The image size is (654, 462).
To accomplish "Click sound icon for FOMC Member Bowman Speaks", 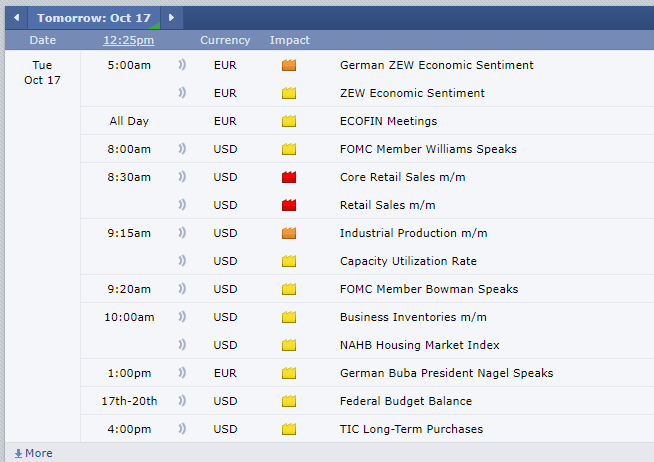I will point(183,289).
